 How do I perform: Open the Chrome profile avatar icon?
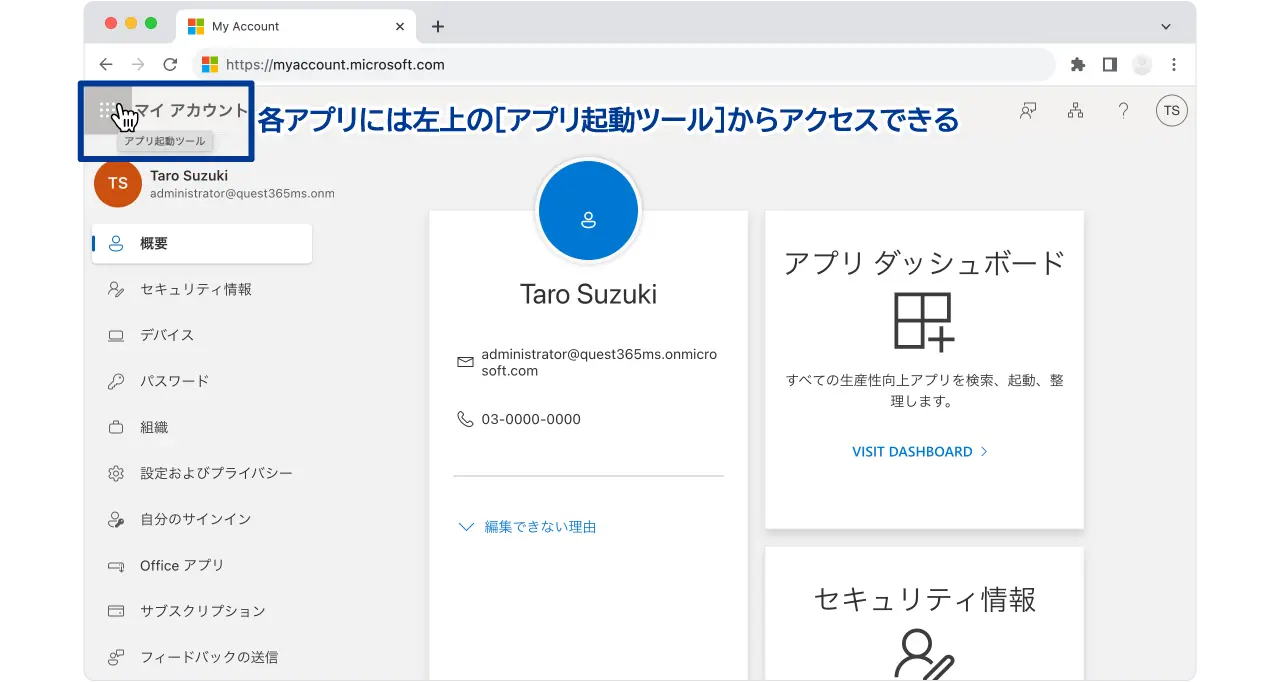(1142, 64)
